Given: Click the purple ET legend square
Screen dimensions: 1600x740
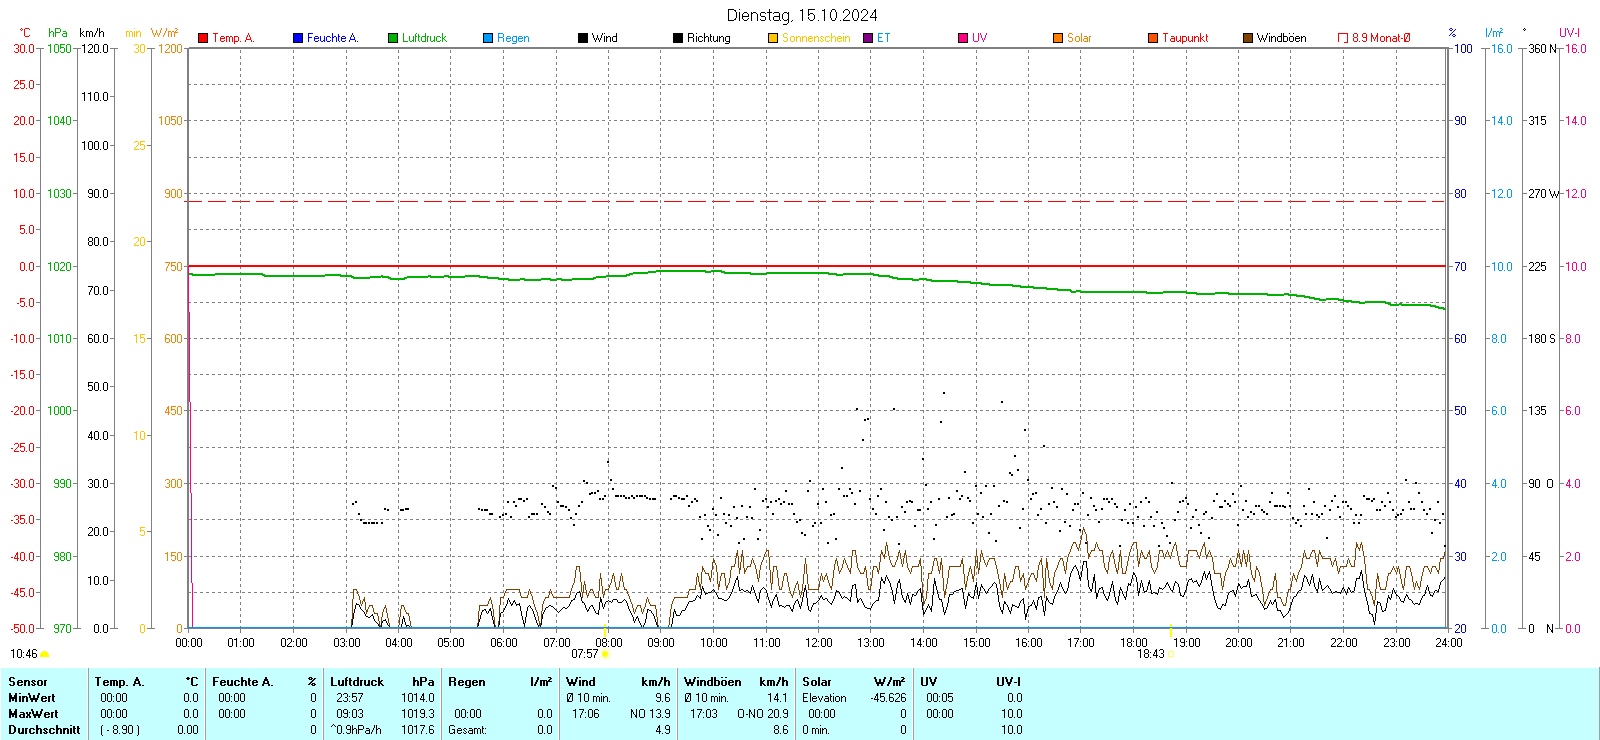Looking at the screenshot, I should 868,38.
